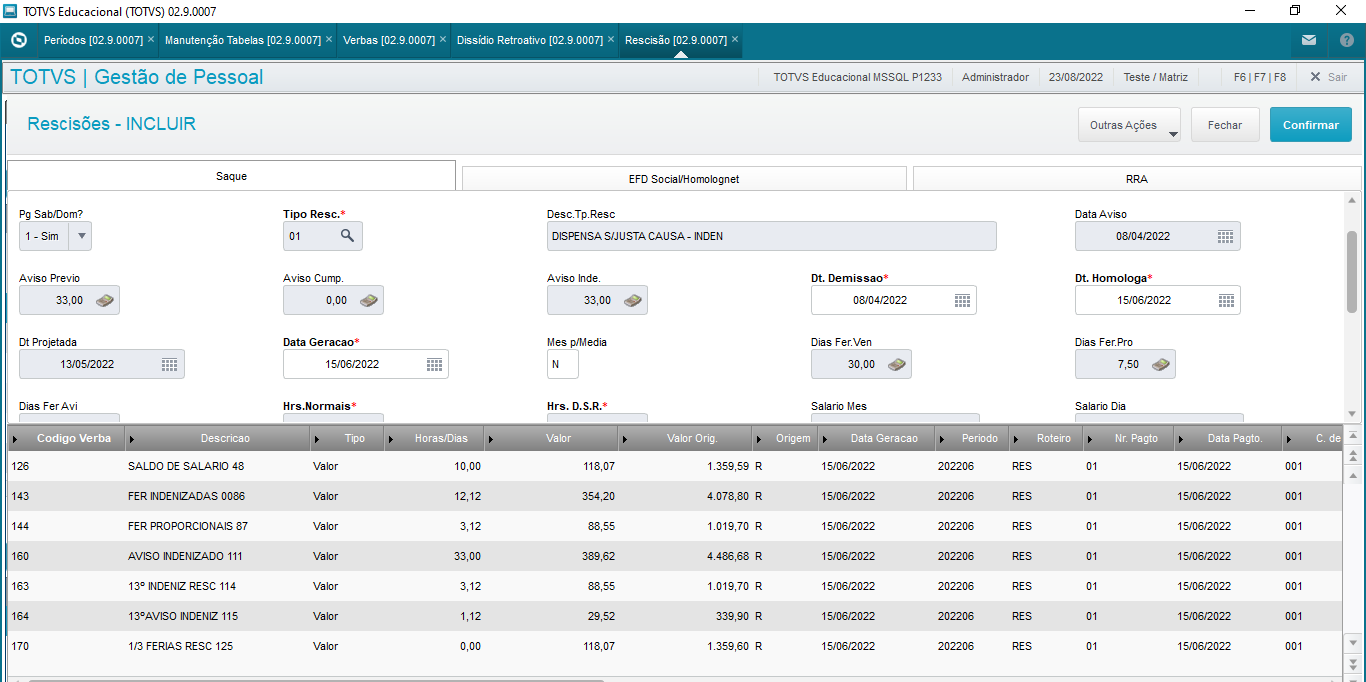The height and width of the screenshot is (682, 1366).
Task: Click the TOTVS logo menu icon
Action: pyautogui.click(x=18, y=40)
